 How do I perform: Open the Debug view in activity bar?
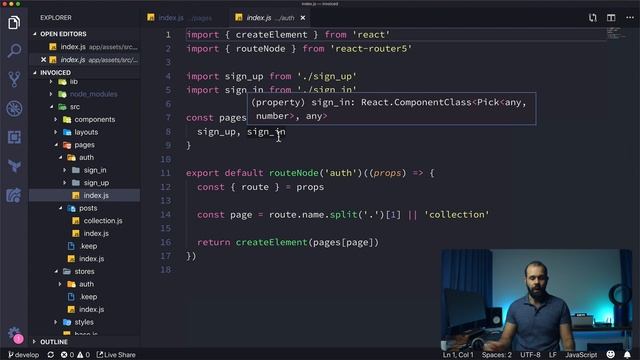click(x=14, y=109)
